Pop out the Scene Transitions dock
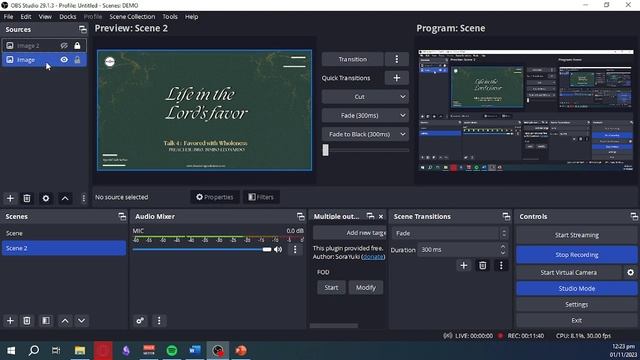This screenshot has height=360, width=640. (506, 216)
